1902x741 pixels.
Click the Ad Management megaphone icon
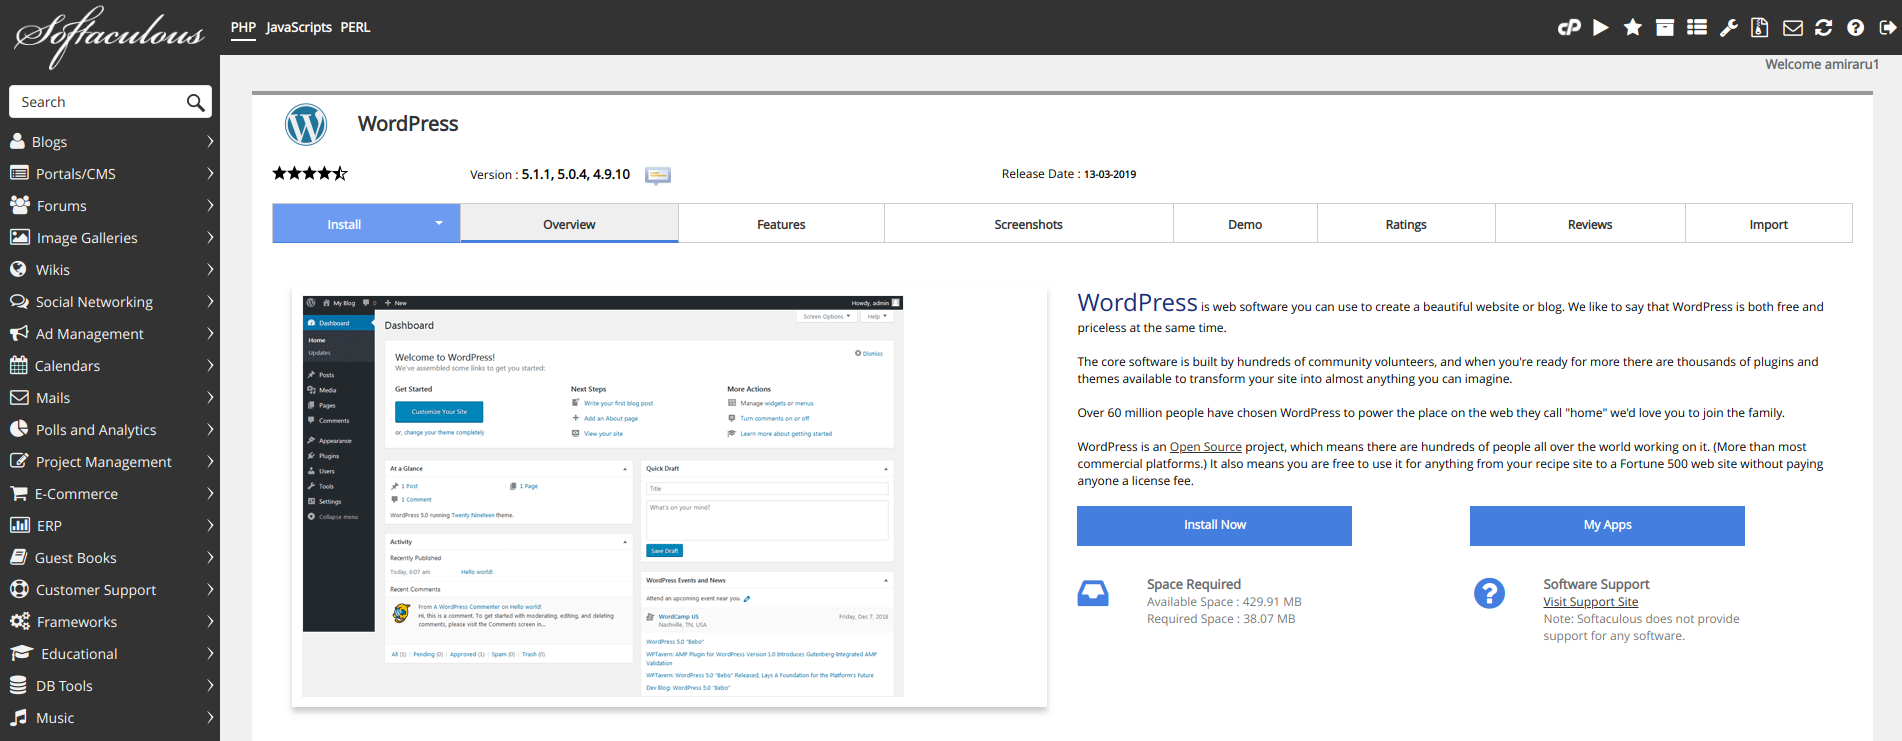click(19, 333)
